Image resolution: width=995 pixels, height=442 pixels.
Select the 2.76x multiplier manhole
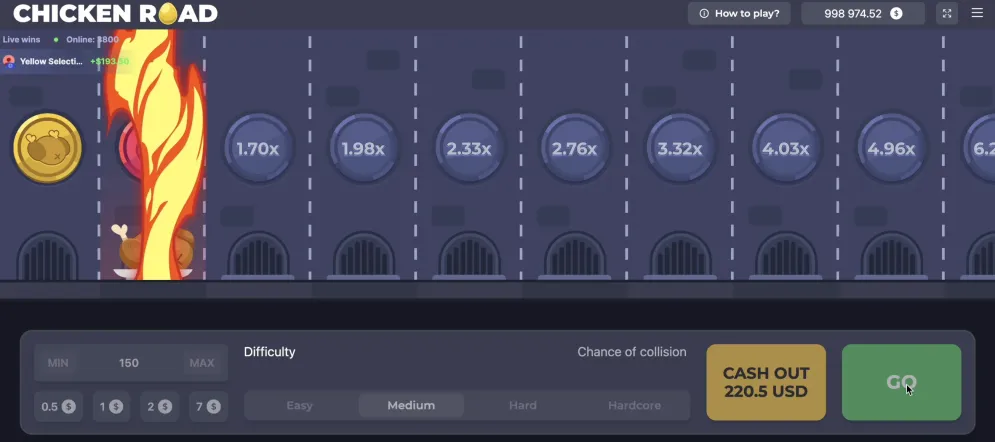[574, 148]
